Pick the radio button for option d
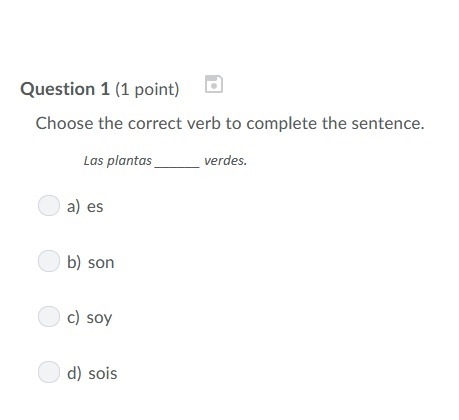This screenshot has width=459, height=420. point(49,372)
